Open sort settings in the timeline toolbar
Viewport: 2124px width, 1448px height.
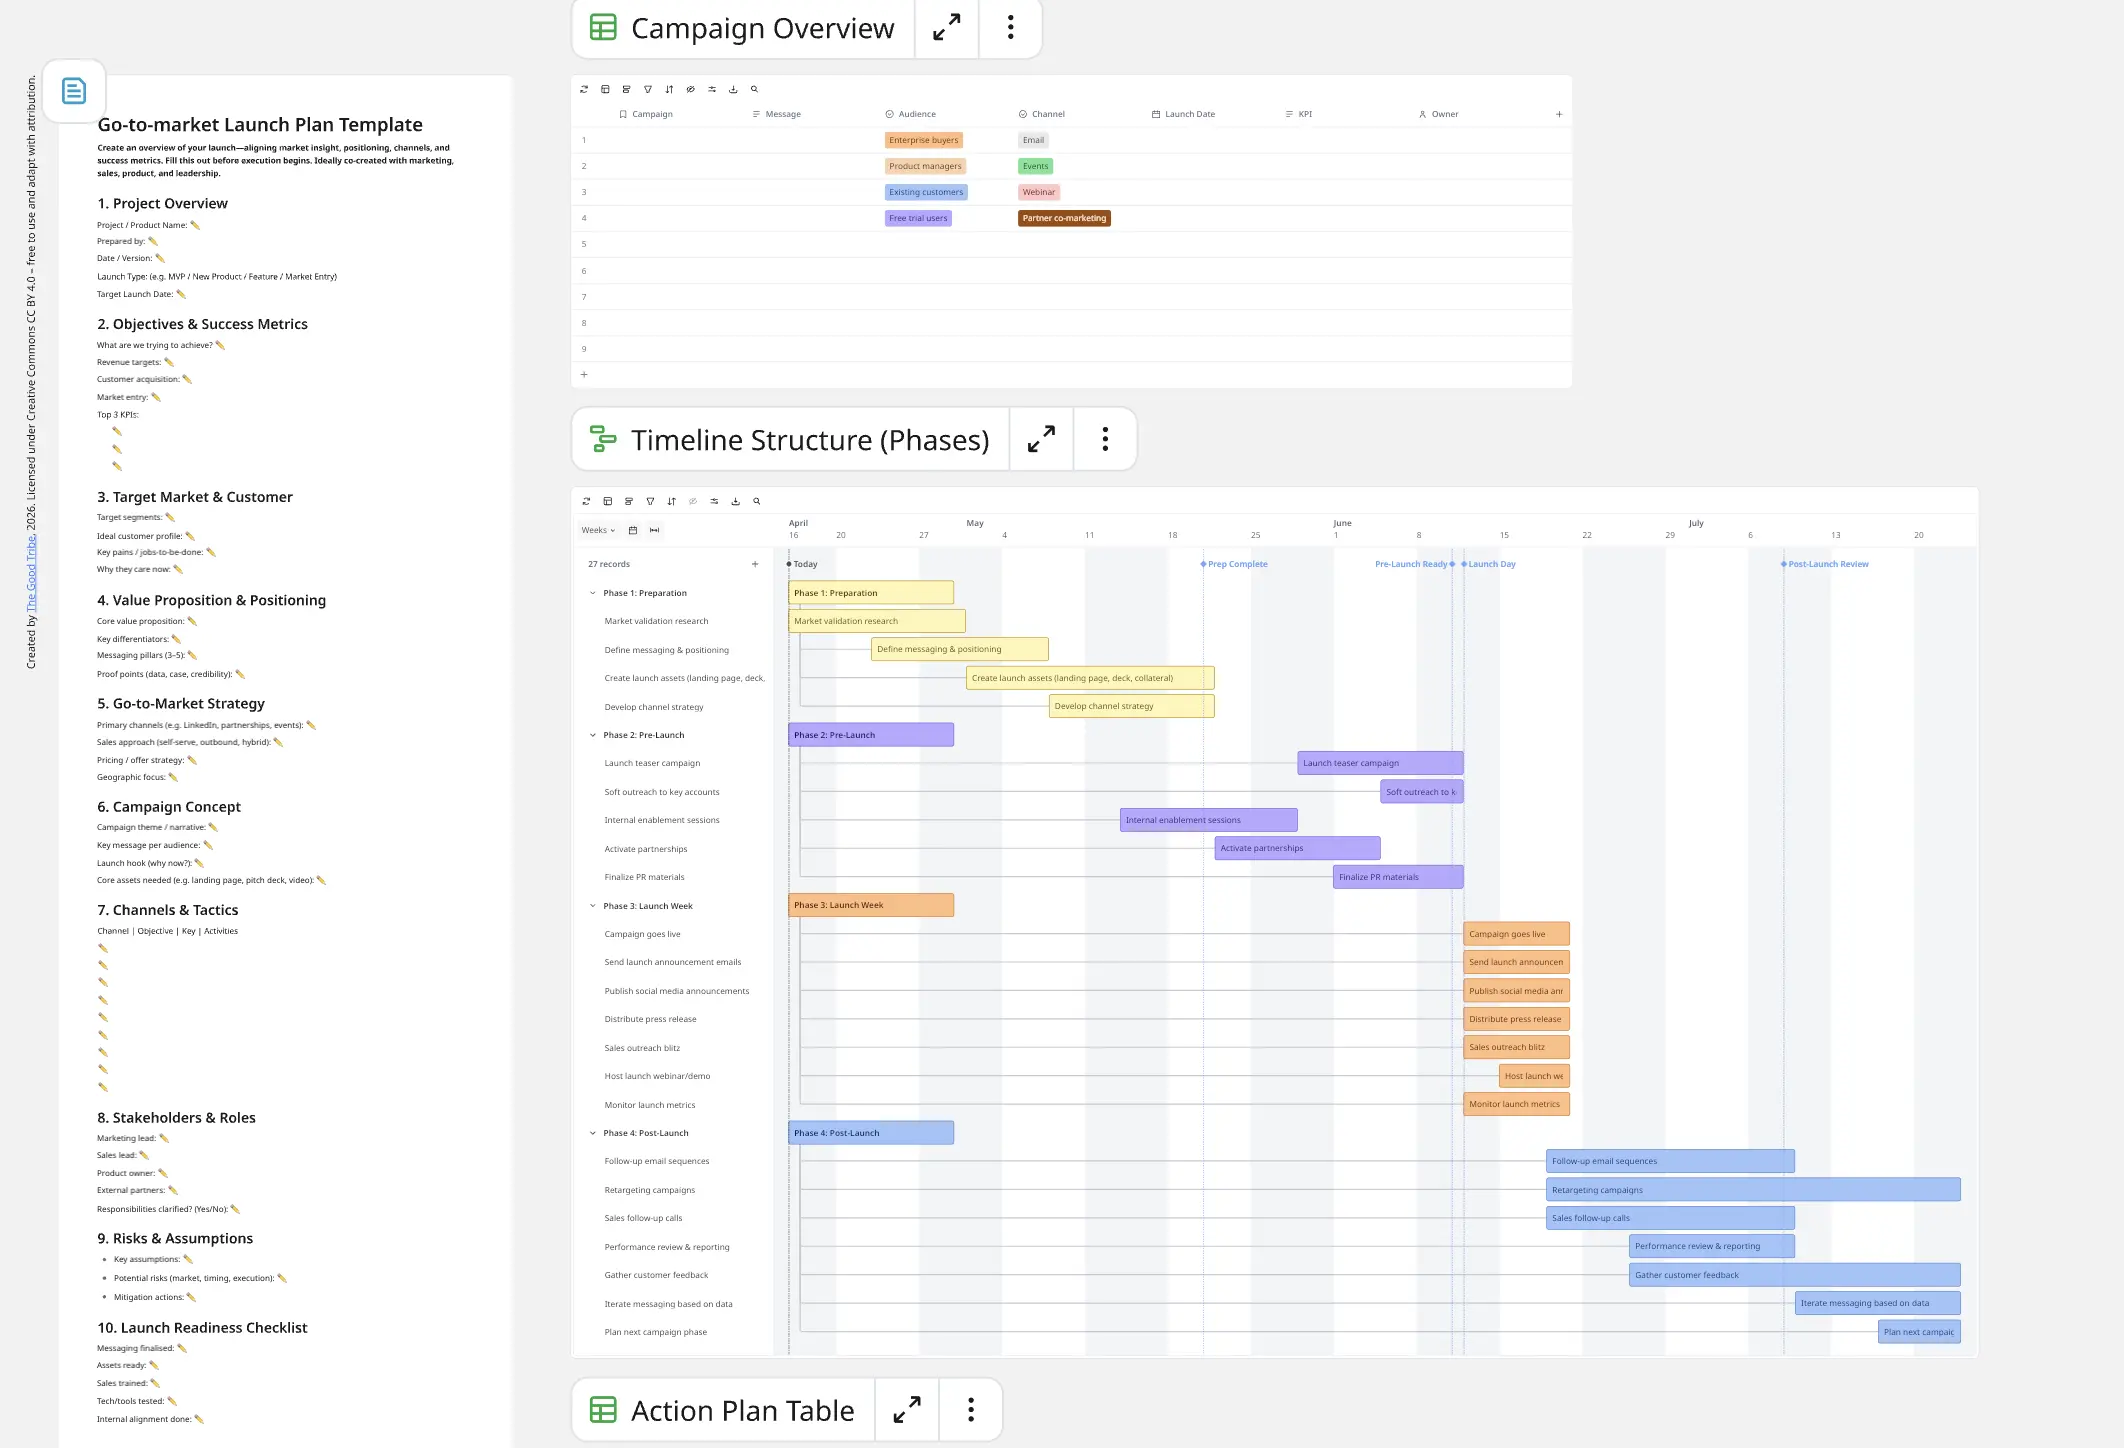(x=671, y=501)
